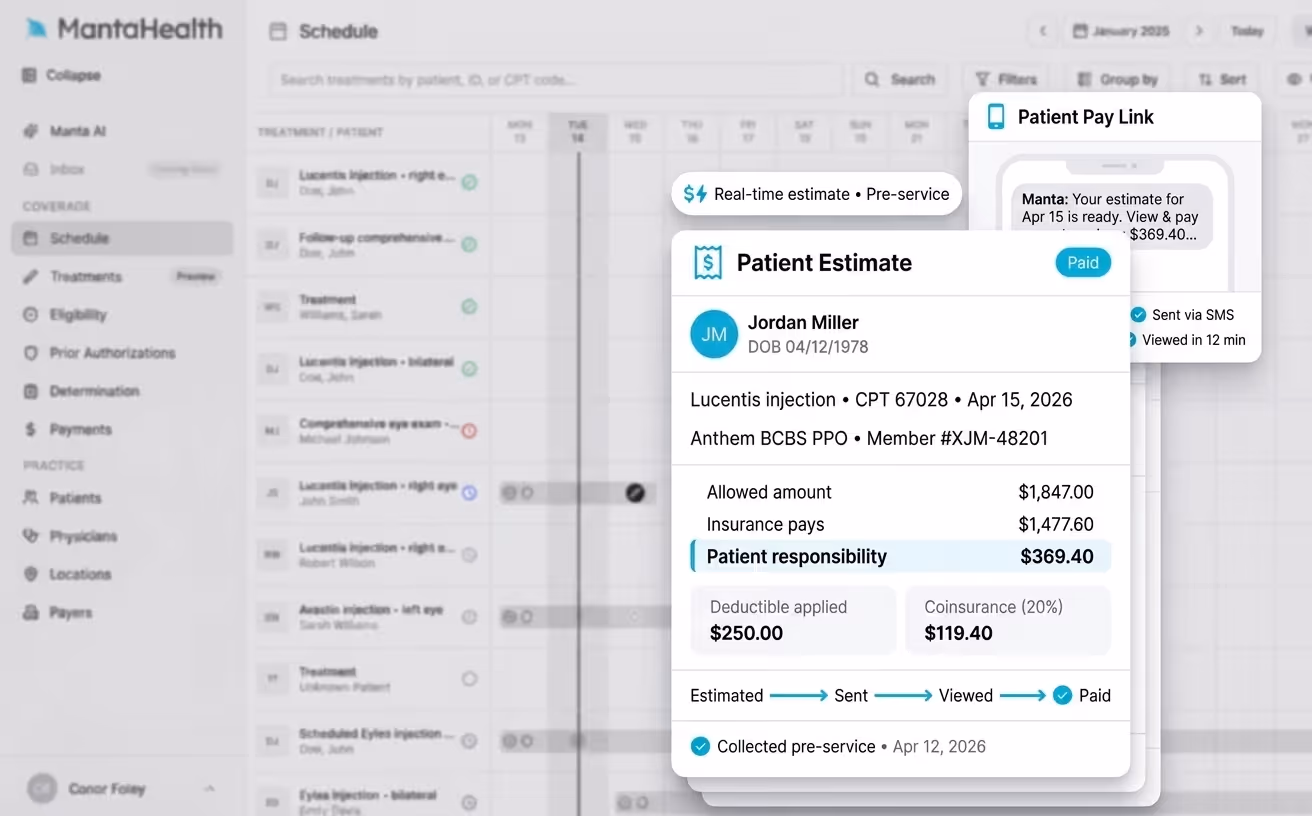The image size is (1312, 816).
Task: Click the receipt icon beside Patient Estimate
Action: tap(707, 263)
